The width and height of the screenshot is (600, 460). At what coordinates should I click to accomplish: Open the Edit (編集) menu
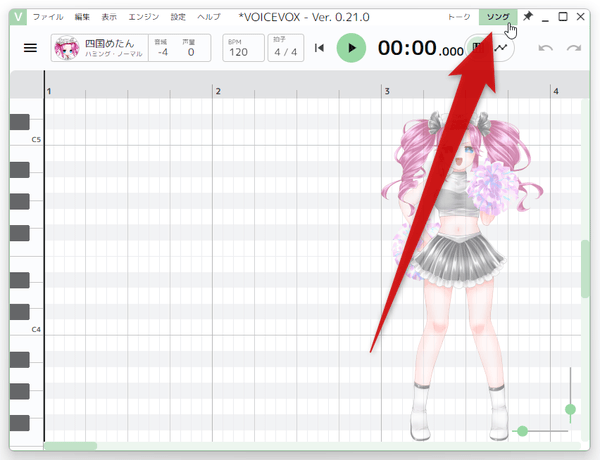click(82, 17)
